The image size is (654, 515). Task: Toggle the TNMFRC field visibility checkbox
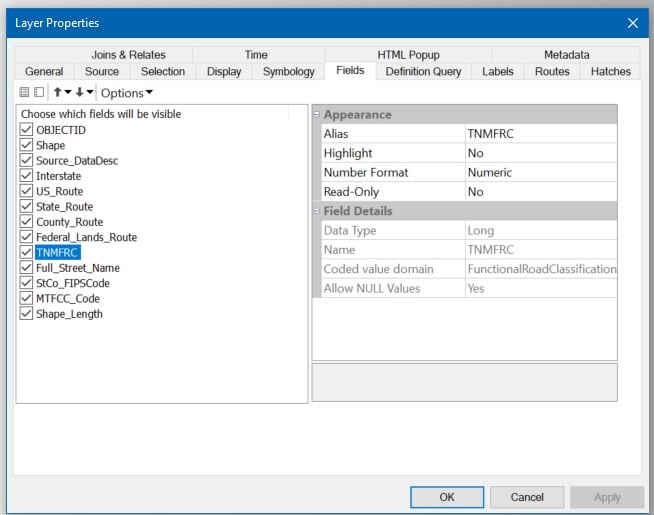26,252
